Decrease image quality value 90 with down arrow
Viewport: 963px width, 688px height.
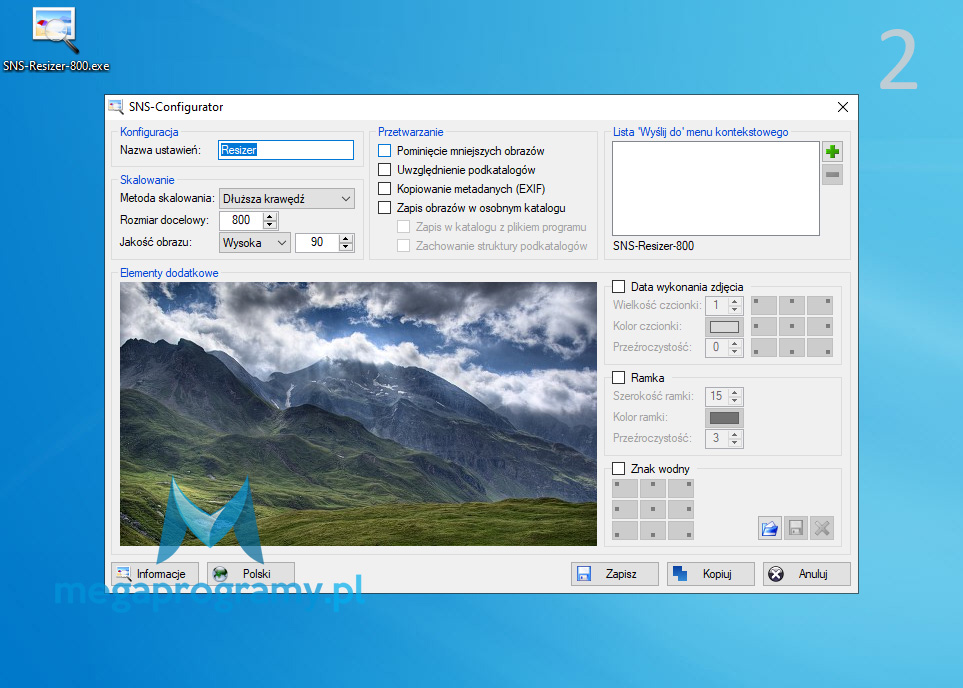point(346,247)
